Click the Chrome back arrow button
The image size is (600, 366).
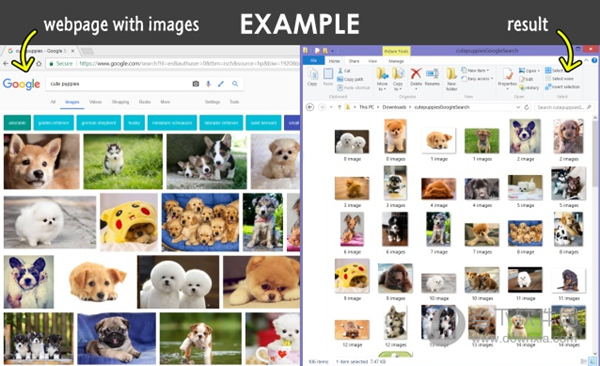click(x=6, y=64)
